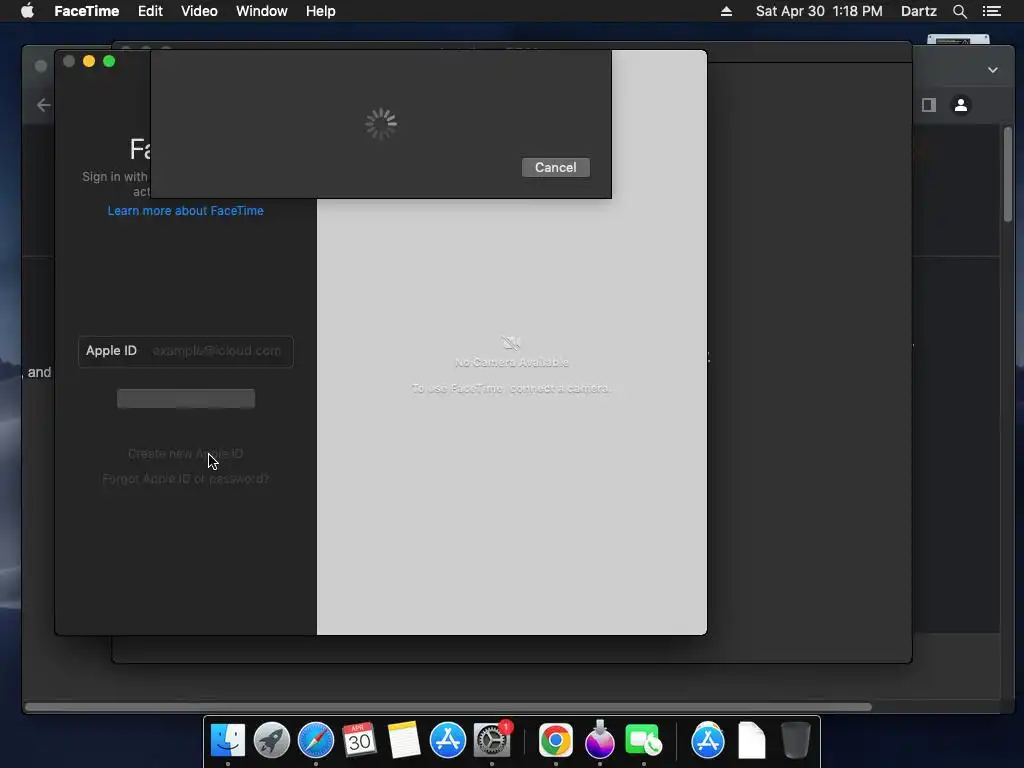
Task: Open the FaceTime app menu
Action: [x=86, y=11]
